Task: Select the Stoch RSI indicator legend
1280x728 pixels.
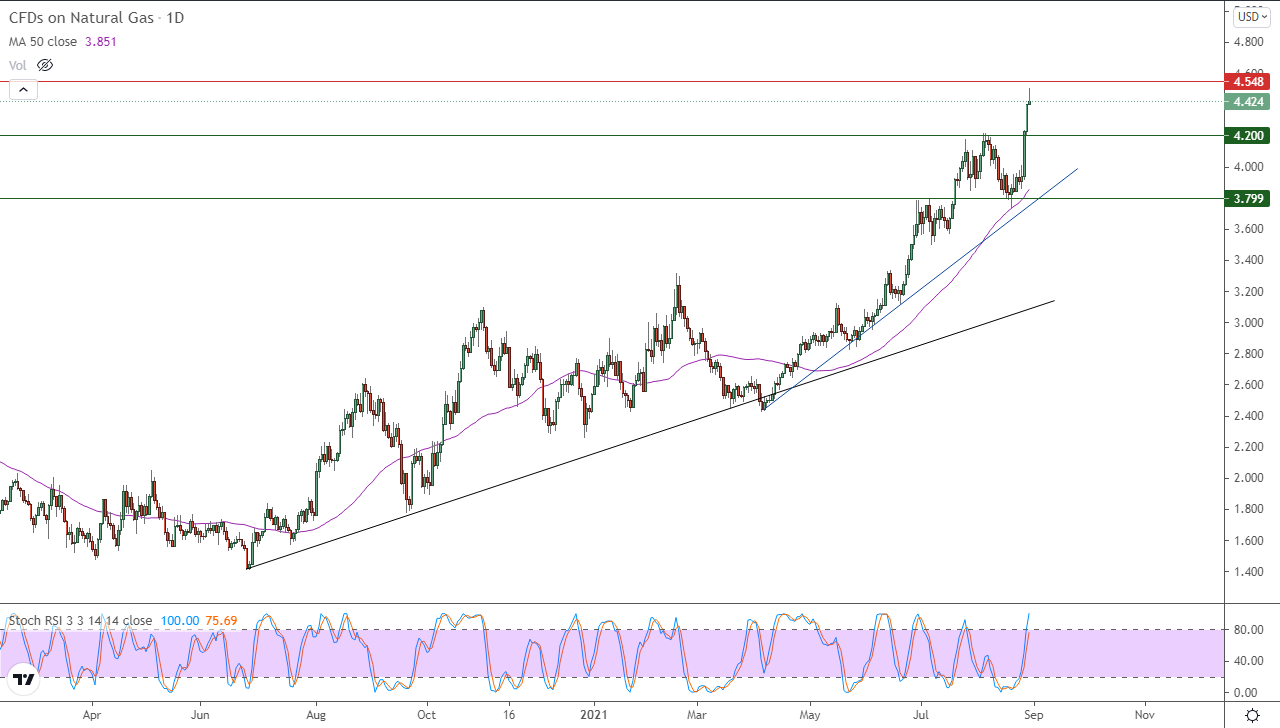Action: pos(81,621)
